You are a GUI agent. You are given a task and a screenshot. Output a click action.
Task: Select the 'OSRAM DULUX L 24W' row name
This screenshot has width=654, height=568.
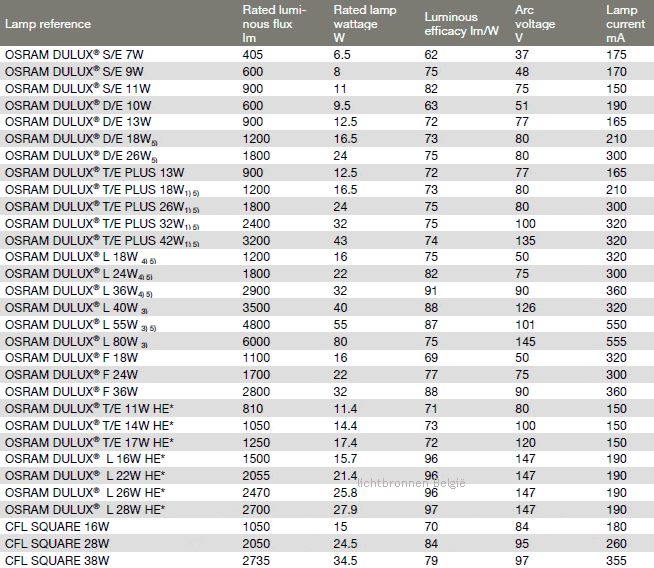79,274
